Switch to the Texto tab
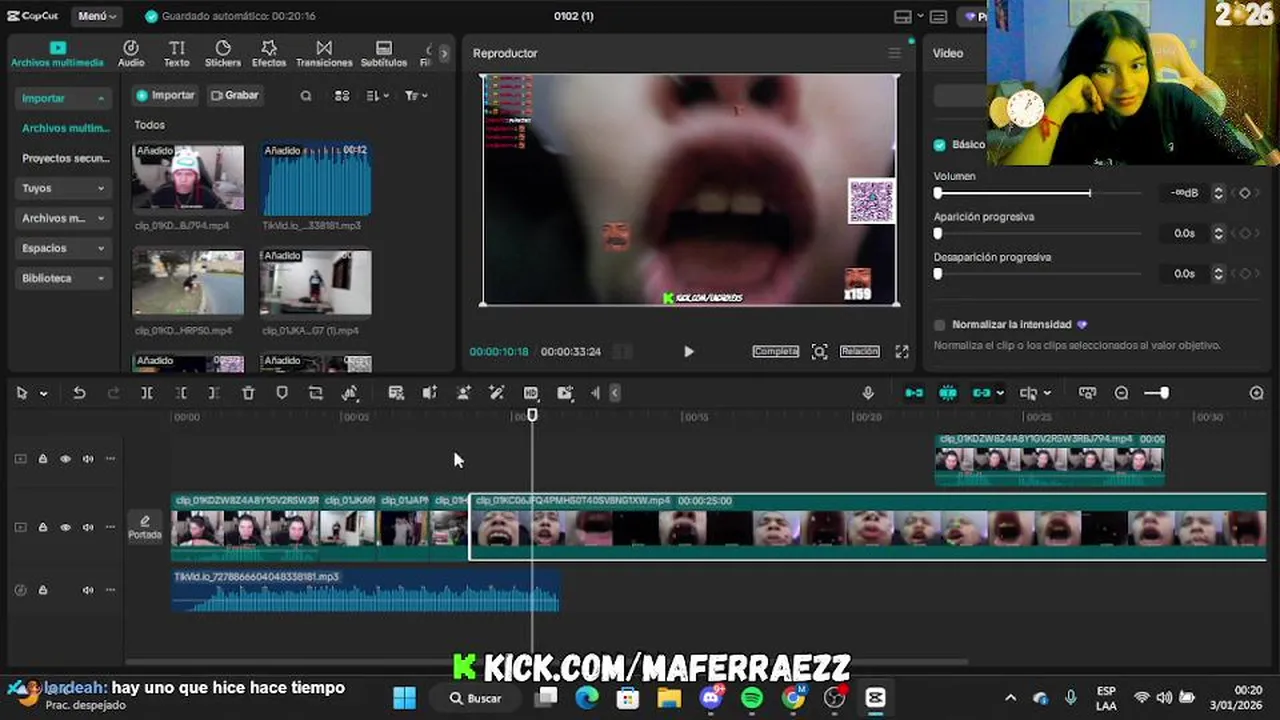Screen dimensions: 1280x720 click(x=177, y=54)
